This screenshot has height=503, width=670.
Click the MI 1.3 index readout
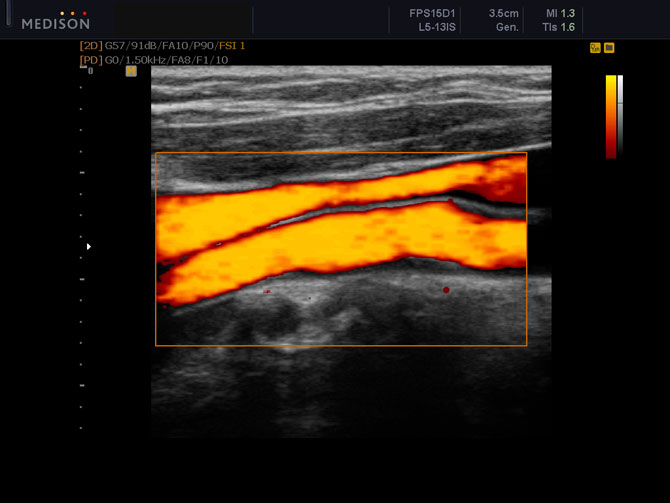coord(561,14)
